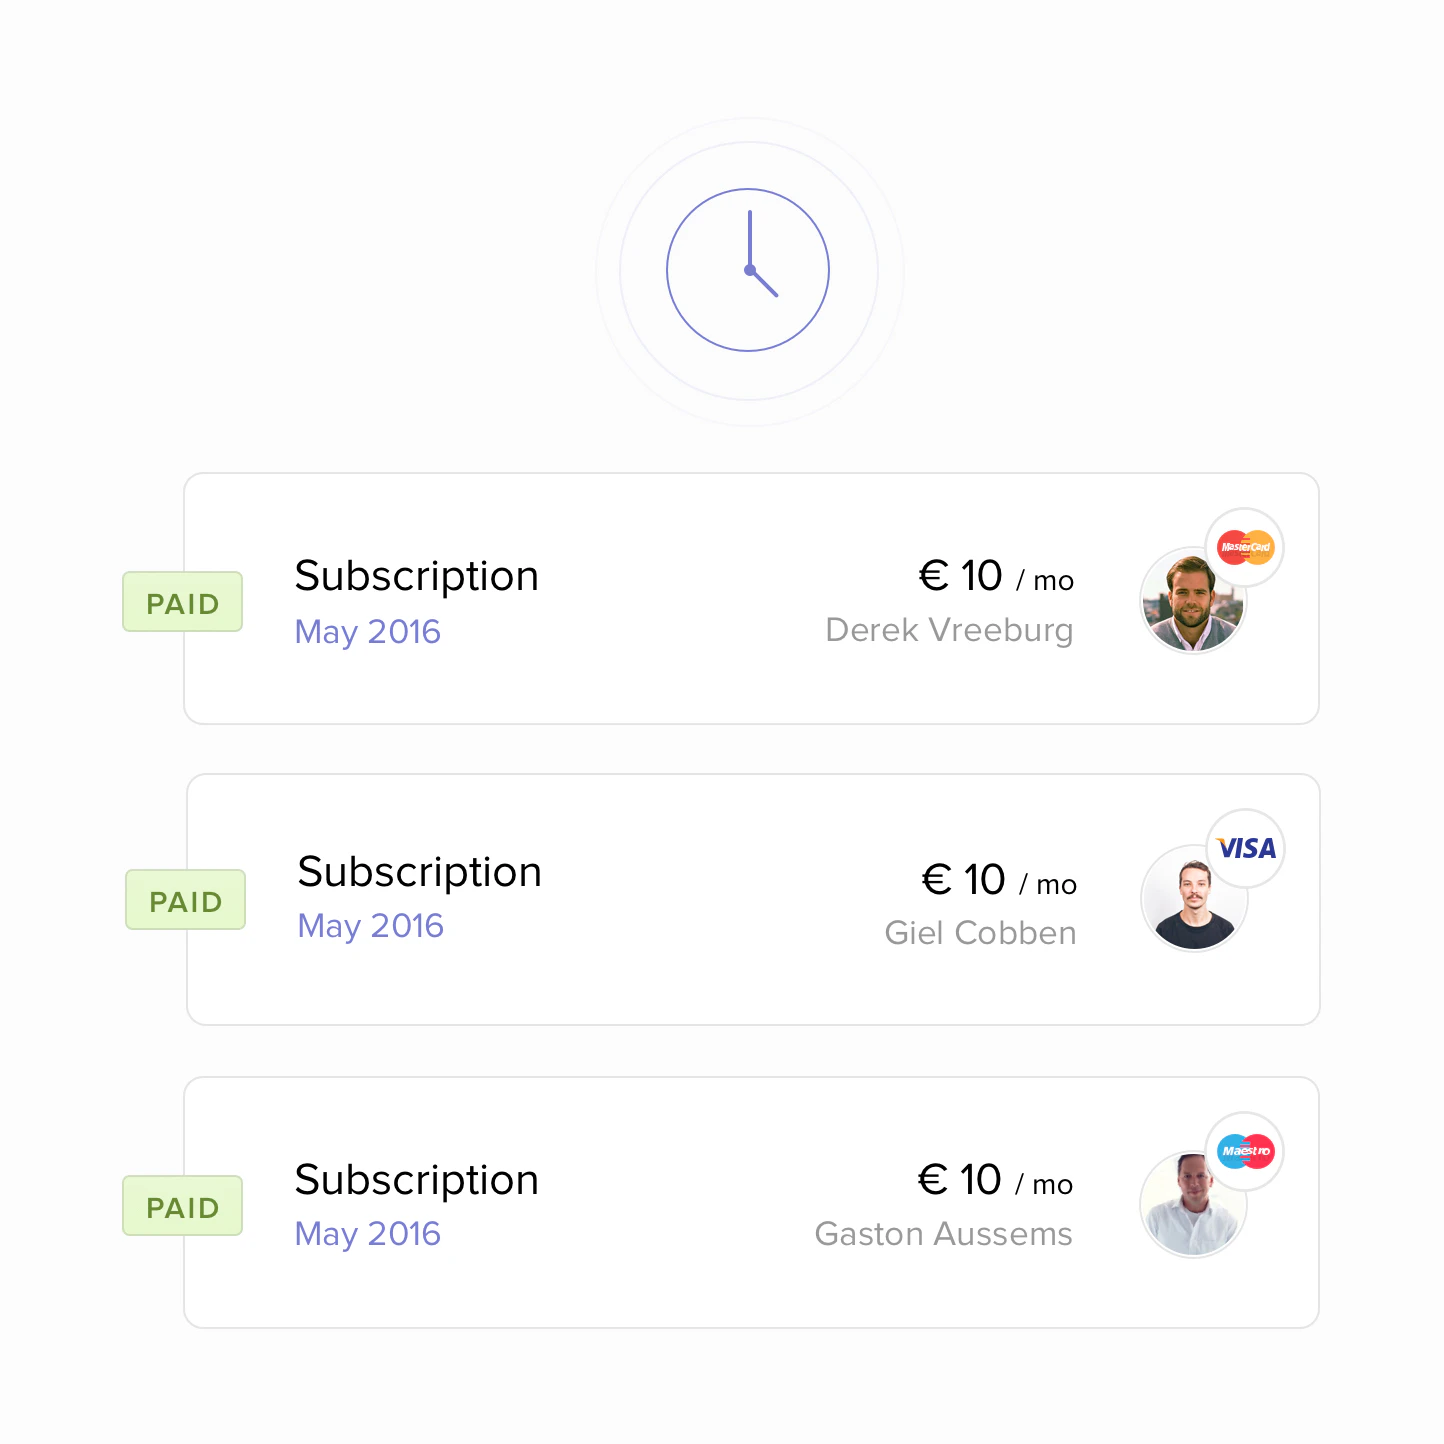1444x1444 pixels.
Task: Click May 2016 date in Derek's card
Action: click(367, 632)
